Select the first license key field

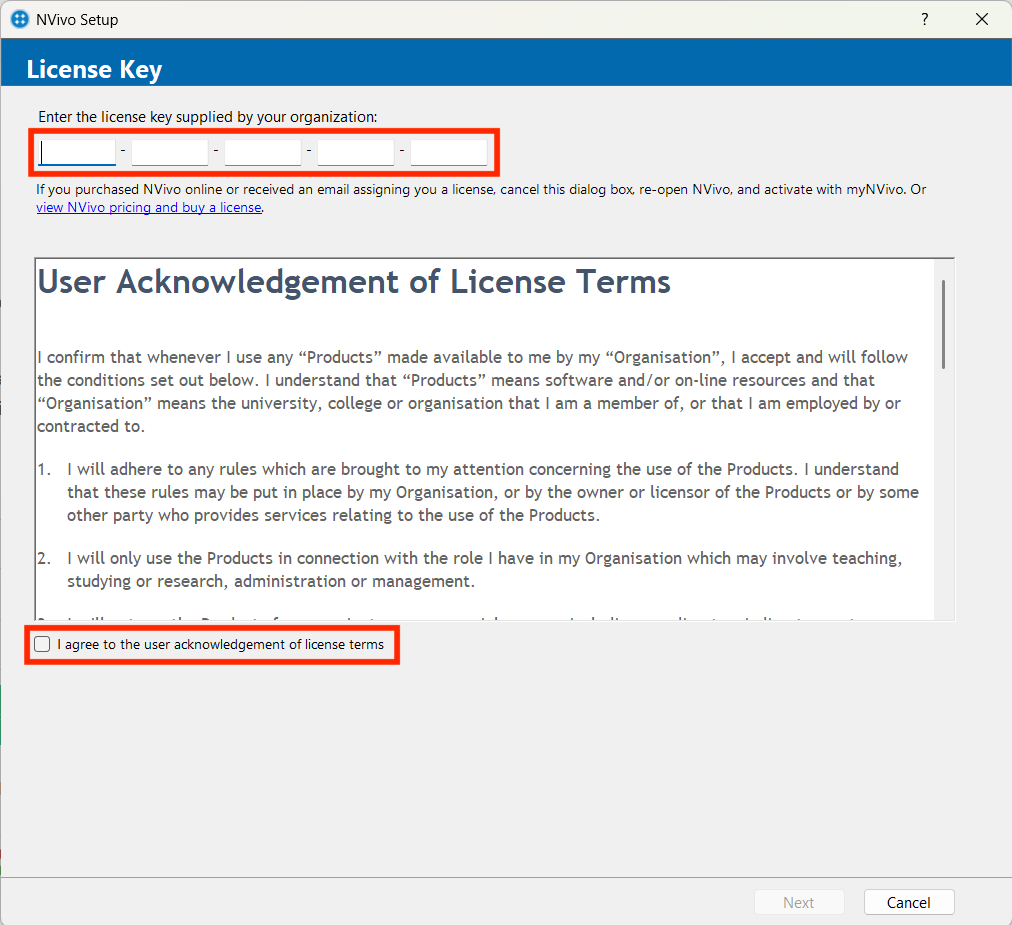(x=77, y=151)
